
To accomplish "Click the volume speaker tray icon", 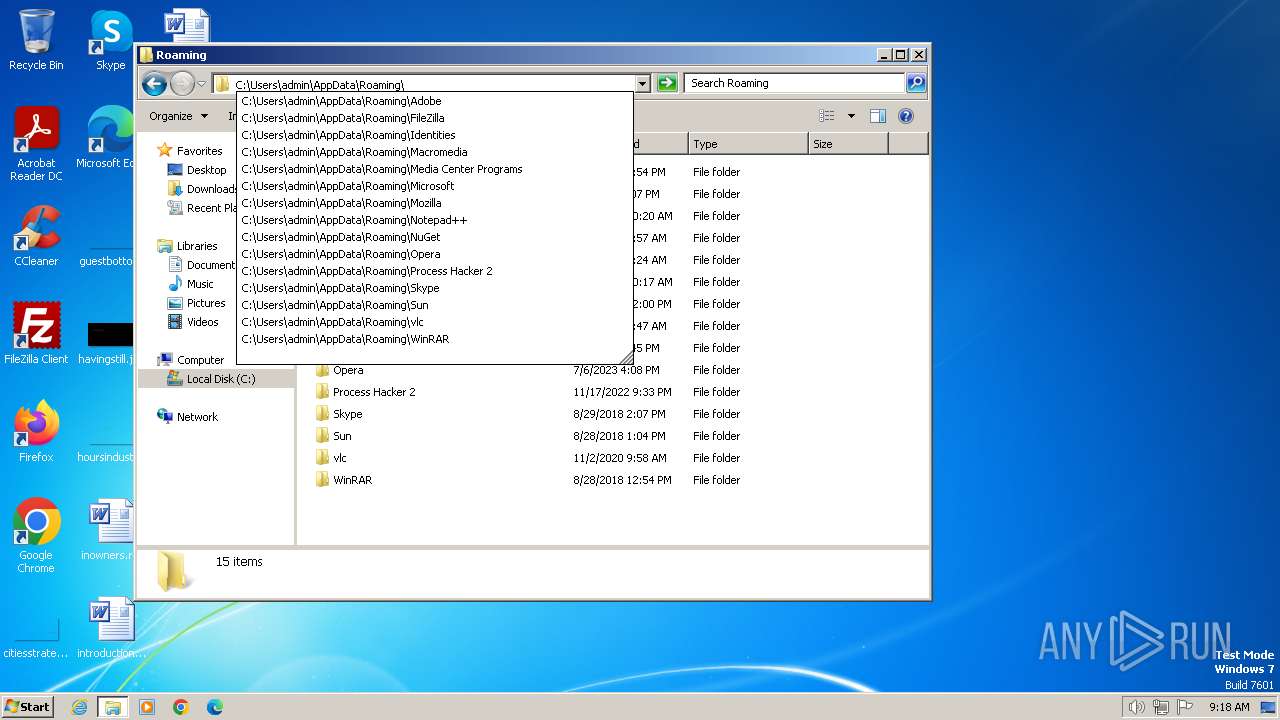I will 1136,707.
